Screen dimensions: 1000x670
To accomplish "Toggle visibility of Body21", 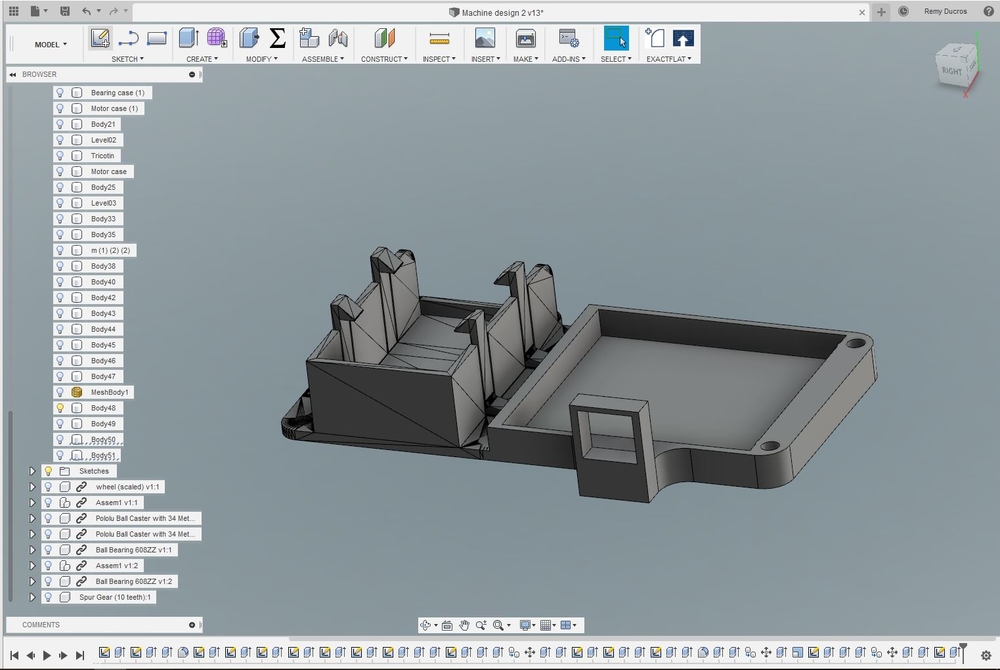I will click(60, 124).
